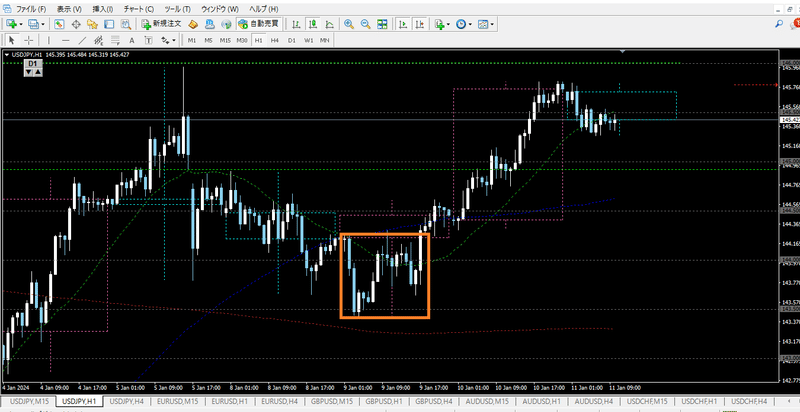The image size is (800, 412).
Task: Expand the templates dropdown arrow
Action: point(491,24)
